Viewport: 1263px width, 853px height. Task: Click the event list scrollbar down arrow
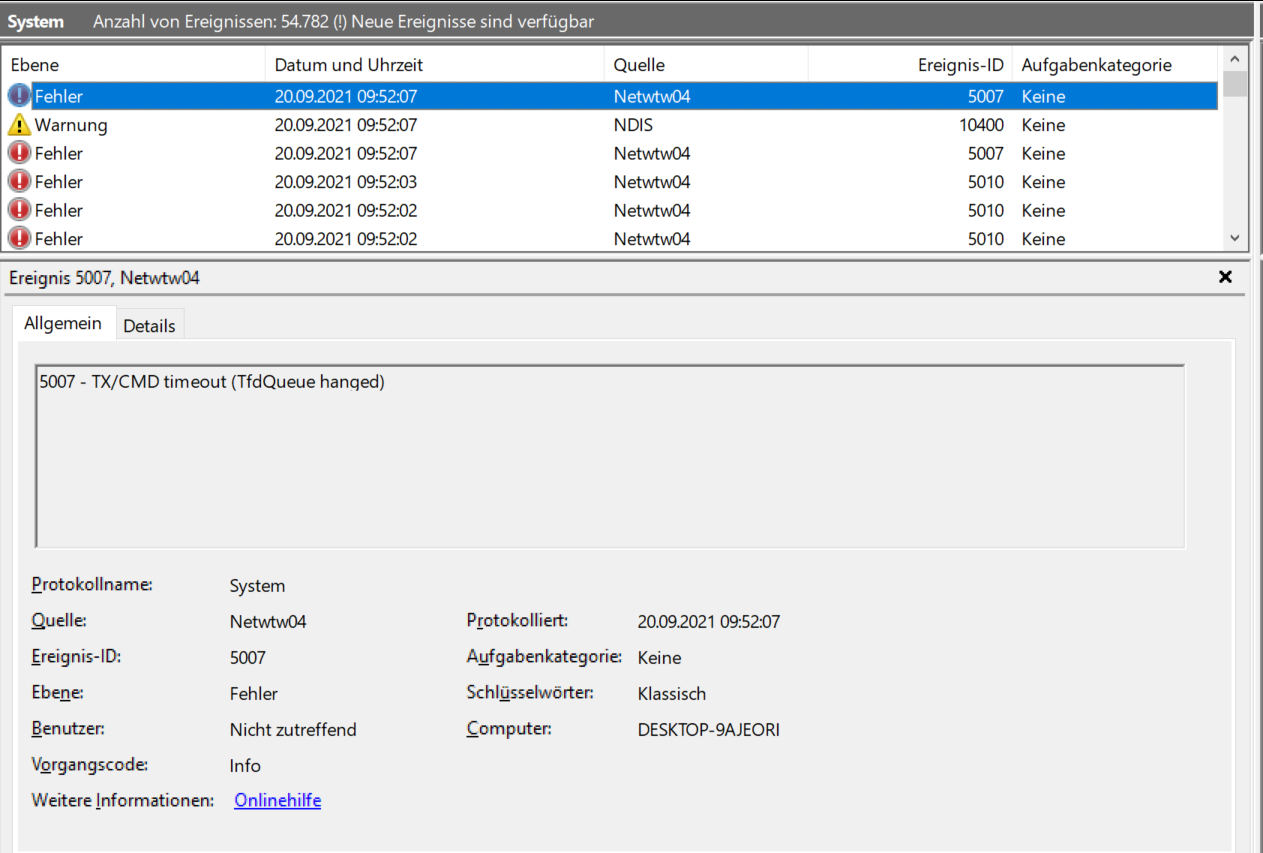click(x=1234, y=238)
